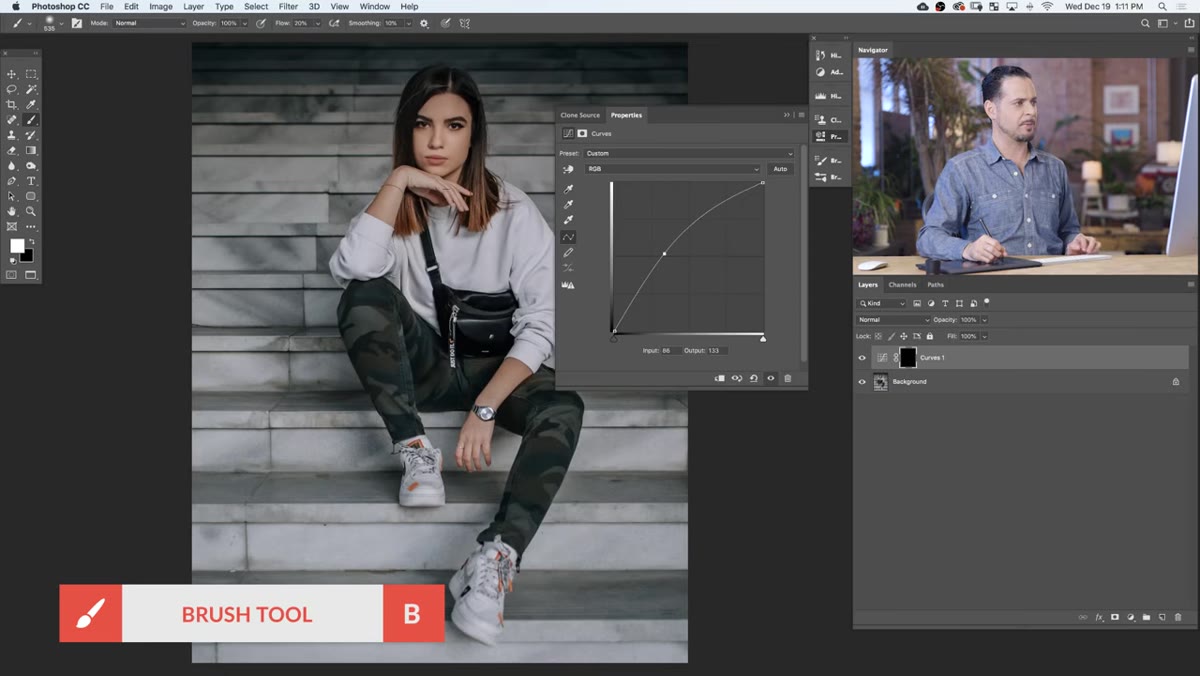Hide the Background layer
The width and height of the screenshot is (1200, 676).
point(862,382)
